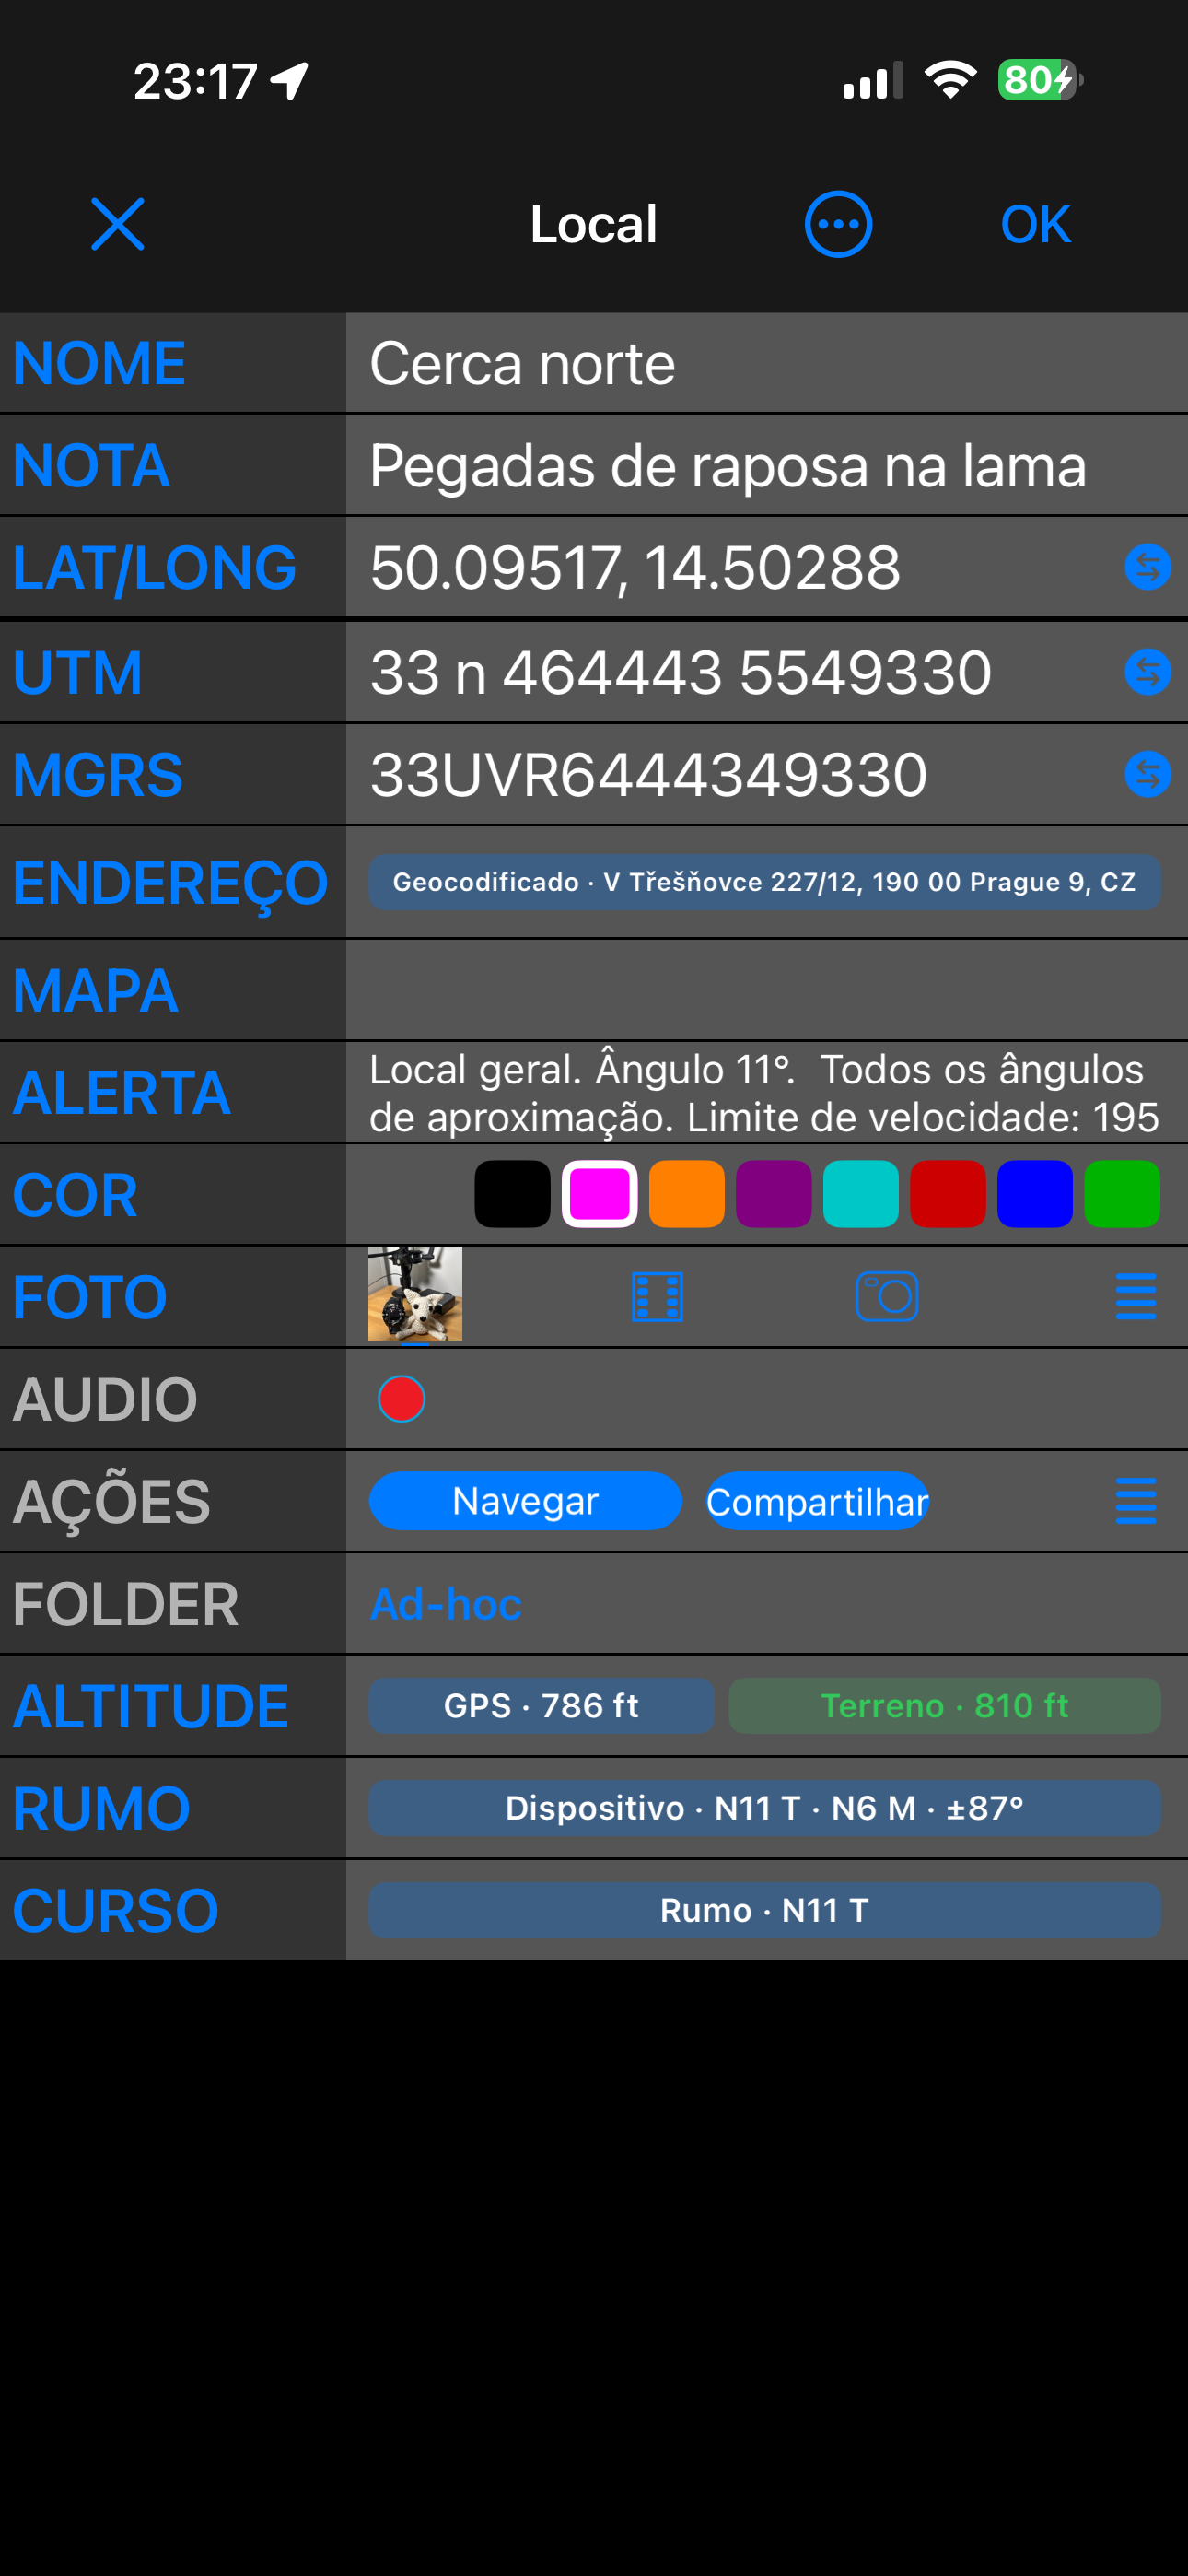Select the magenta color swatch
Viewport: 1188px width, 2576px height.
coord(599,1194)
